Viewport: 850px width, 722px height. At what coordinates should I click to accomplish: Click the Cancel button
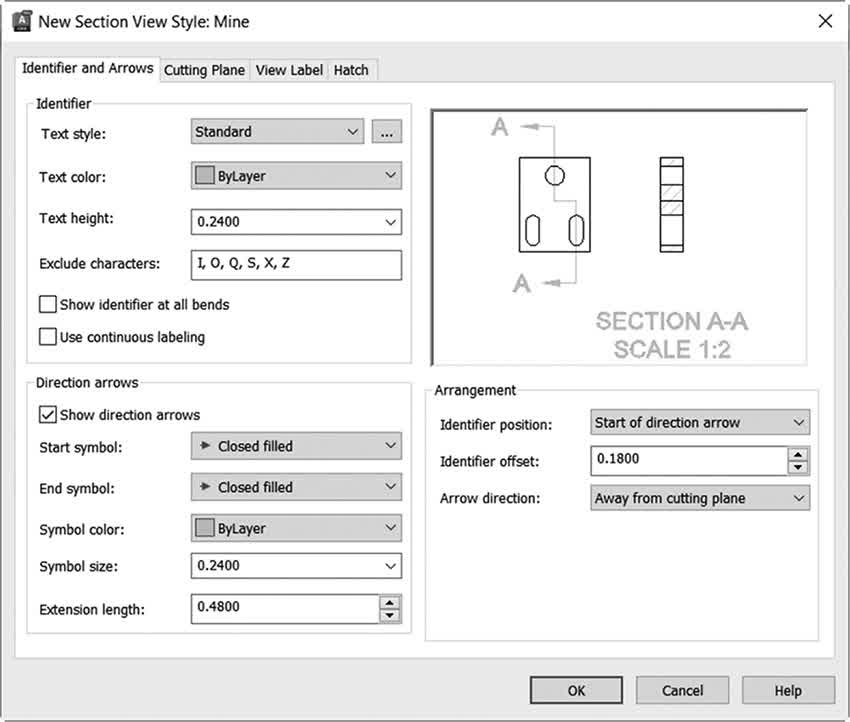tap(682, 690)
